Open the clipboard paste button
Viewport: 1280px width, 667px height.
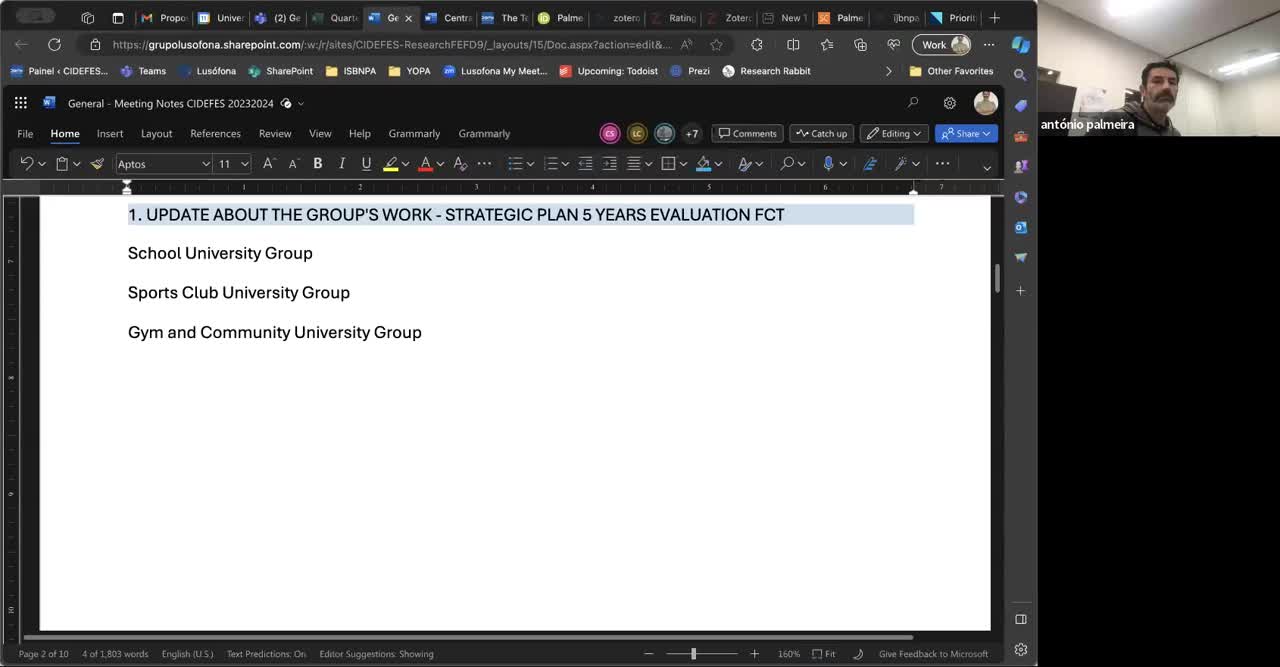[x=61, y=163]
